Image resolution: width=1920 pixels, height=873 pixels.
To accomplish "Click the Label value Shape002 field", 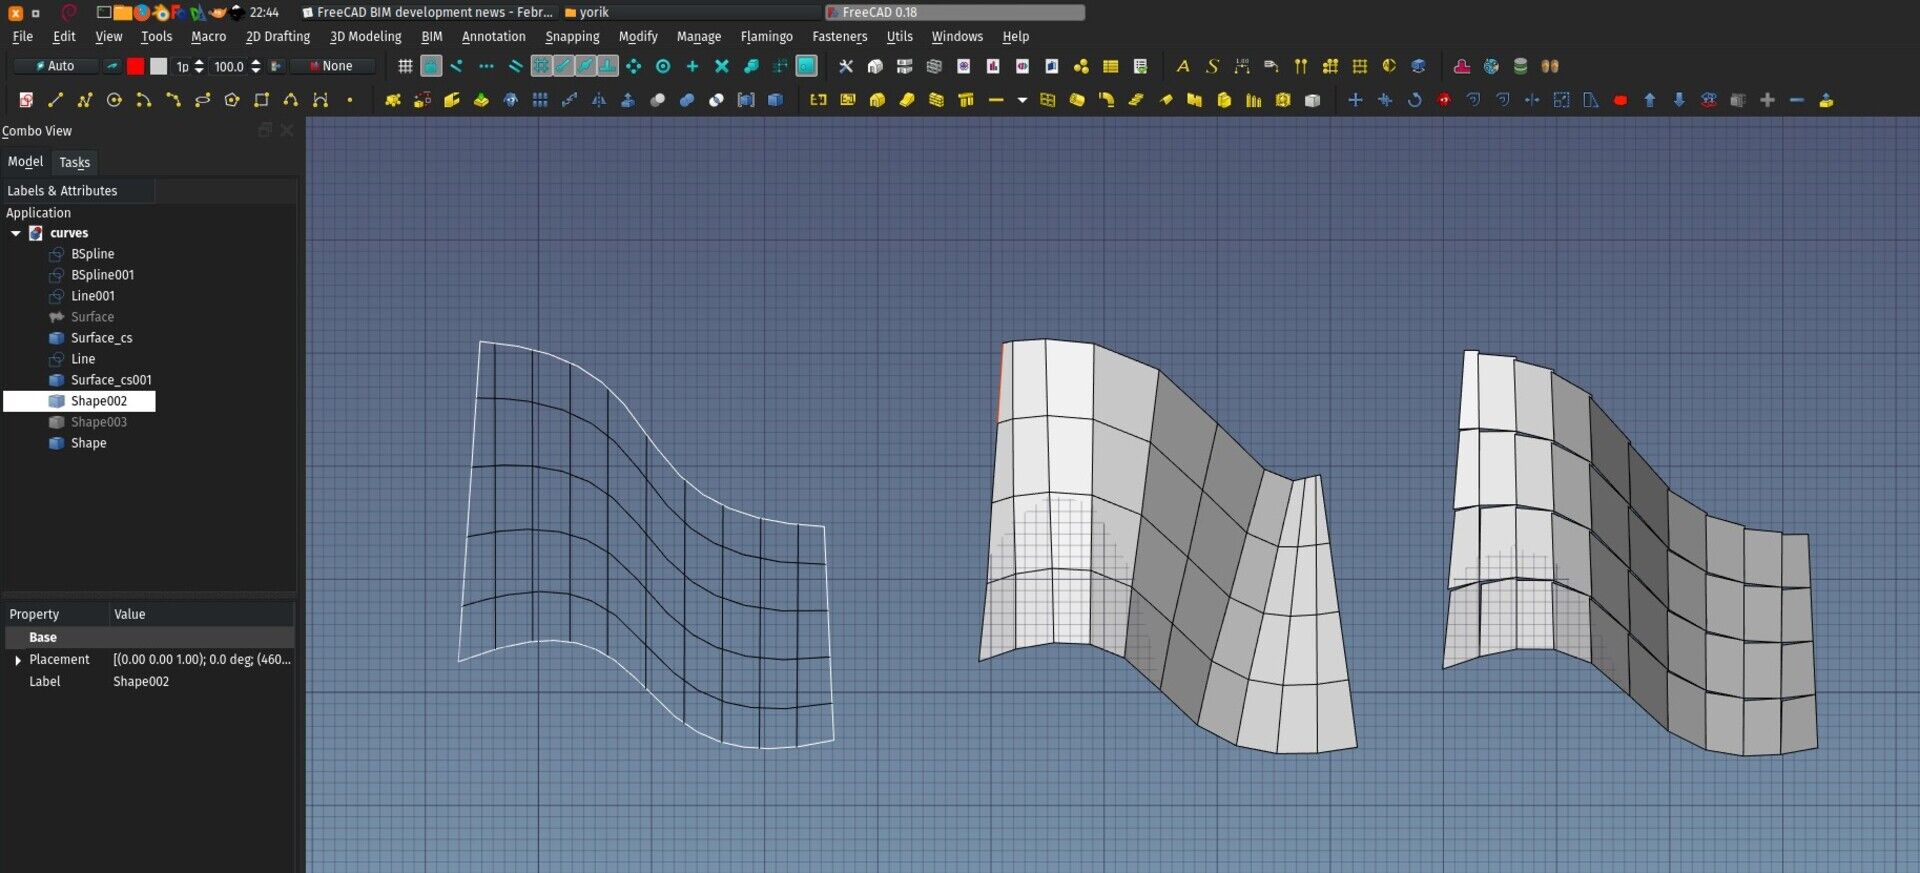I will pyautogui.click(x=202, y=681).
